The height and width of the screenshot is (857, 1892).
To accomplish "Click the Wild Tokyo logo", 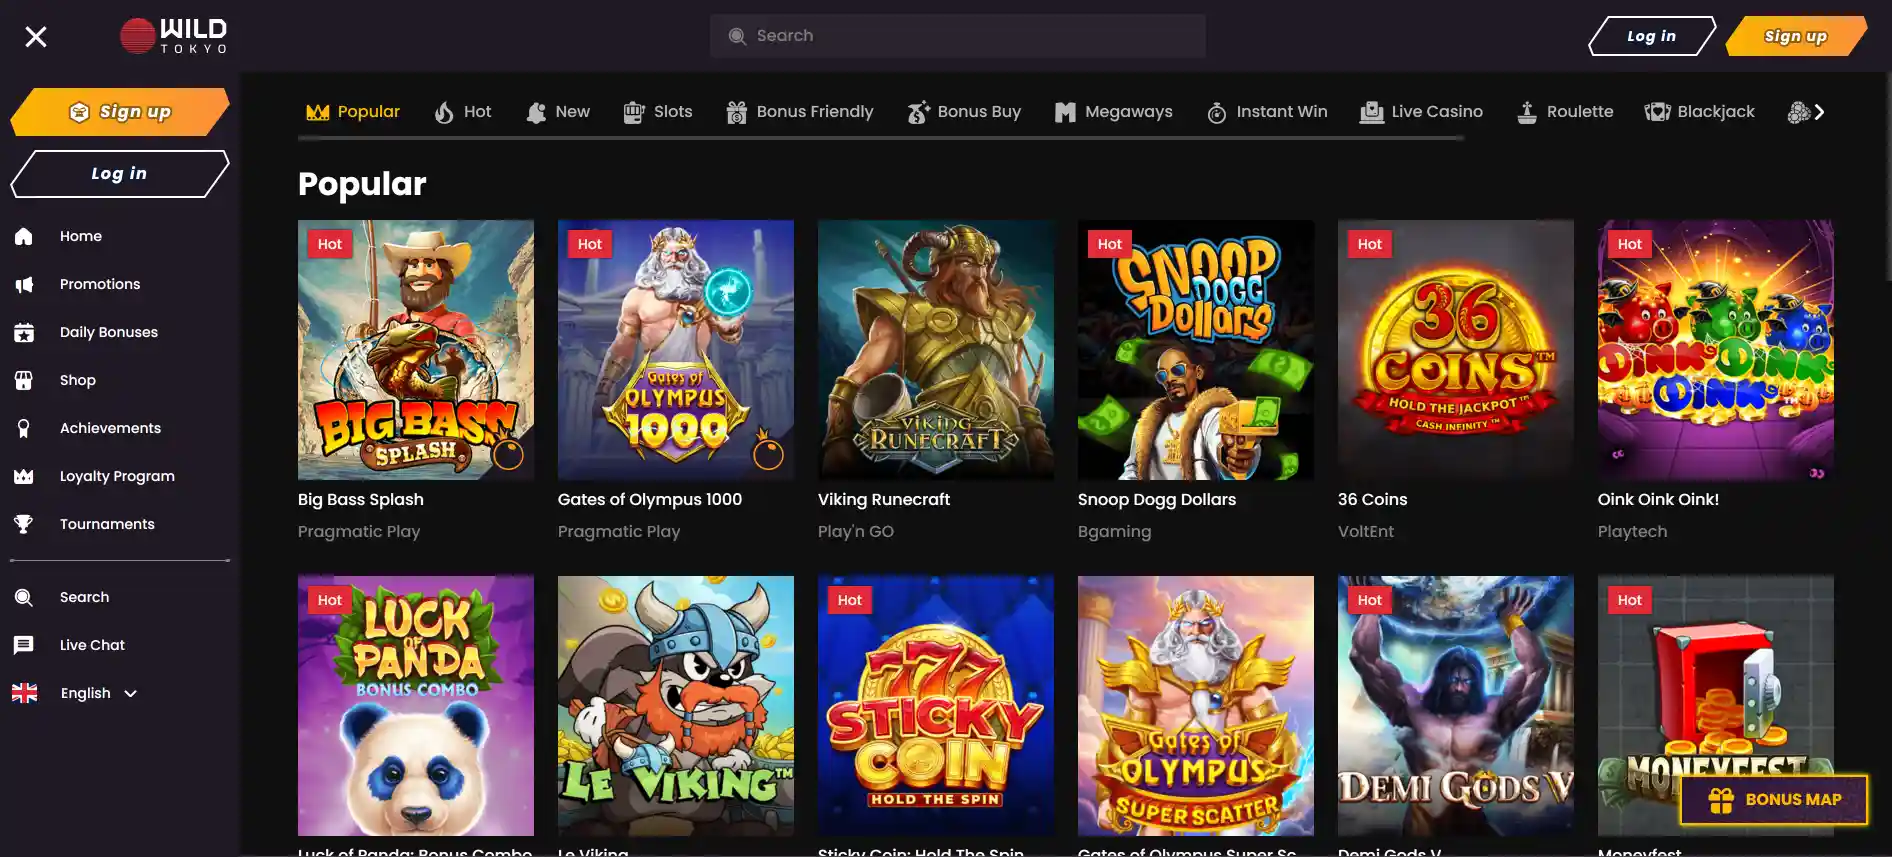I will (x=174, y=36).
